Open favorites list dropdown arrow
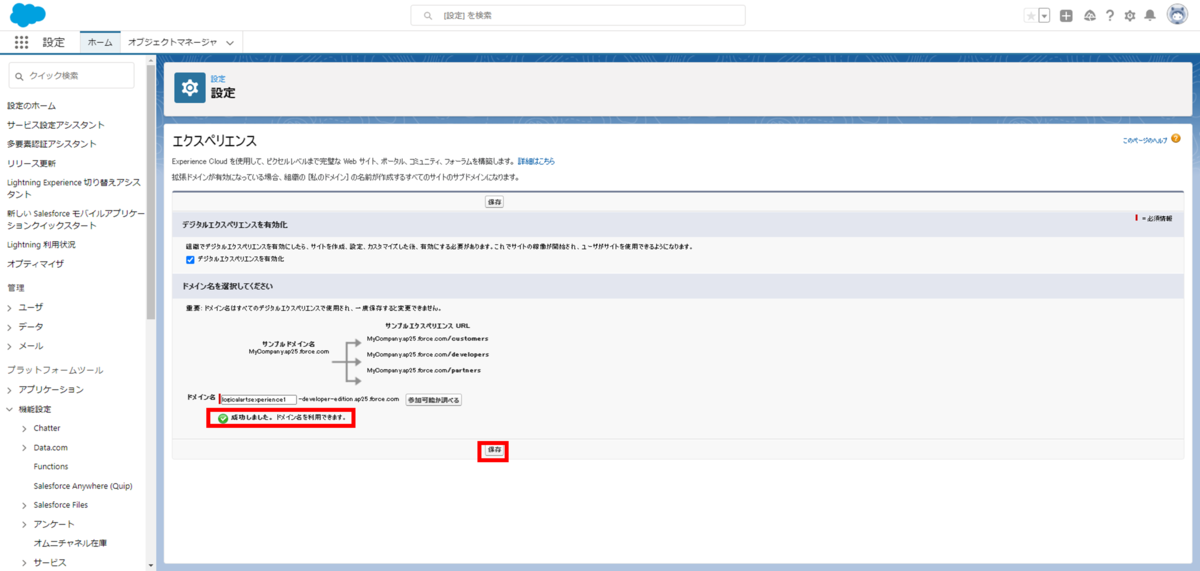Viewport: 1200px width, 571px height. (1044, 16)
